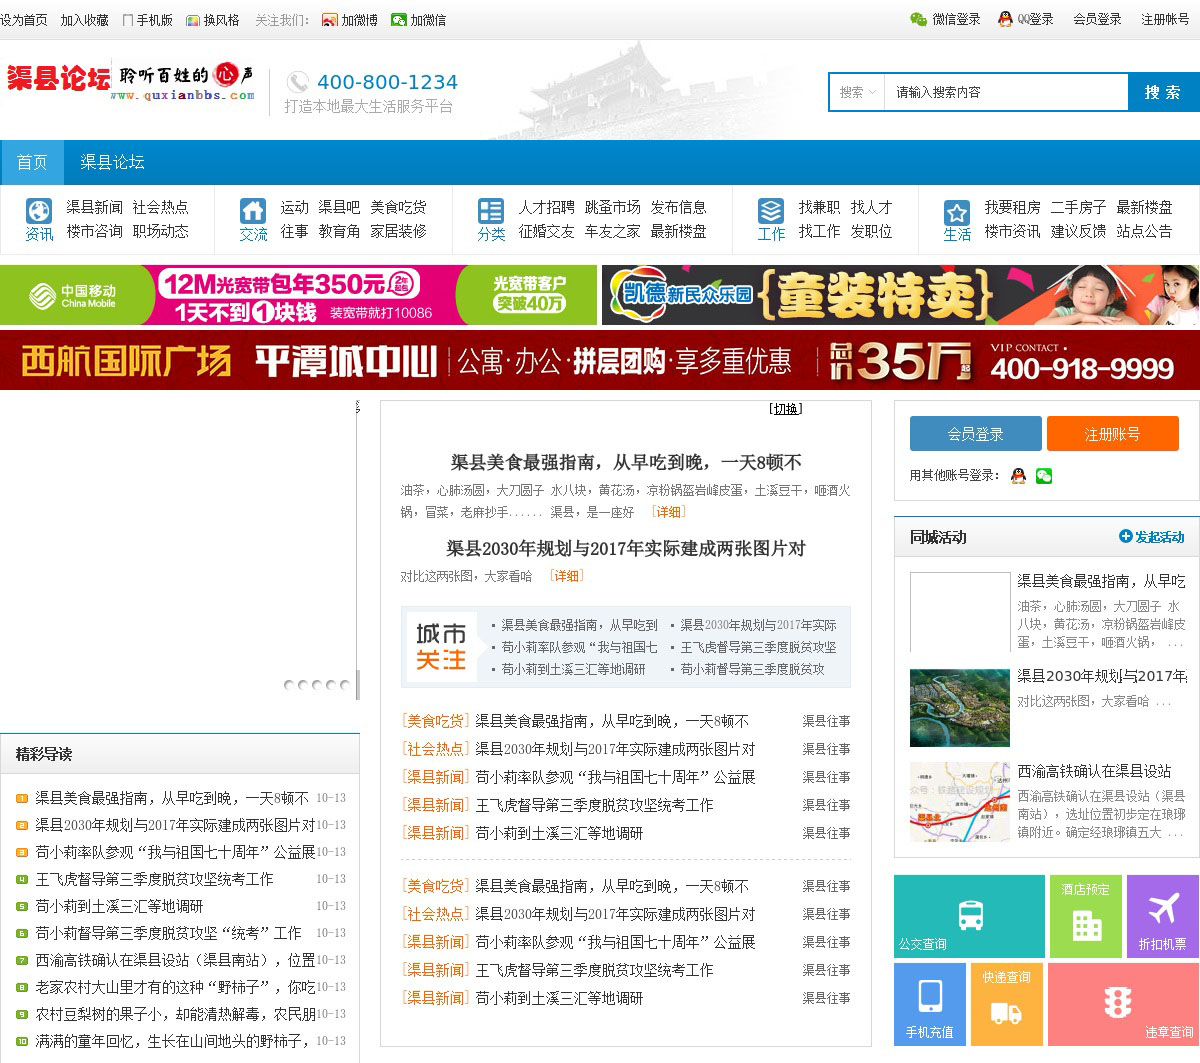Click 切换 to switch headlines
Viewport: 1200px width, 1063px height.
[x=786, y=409]
